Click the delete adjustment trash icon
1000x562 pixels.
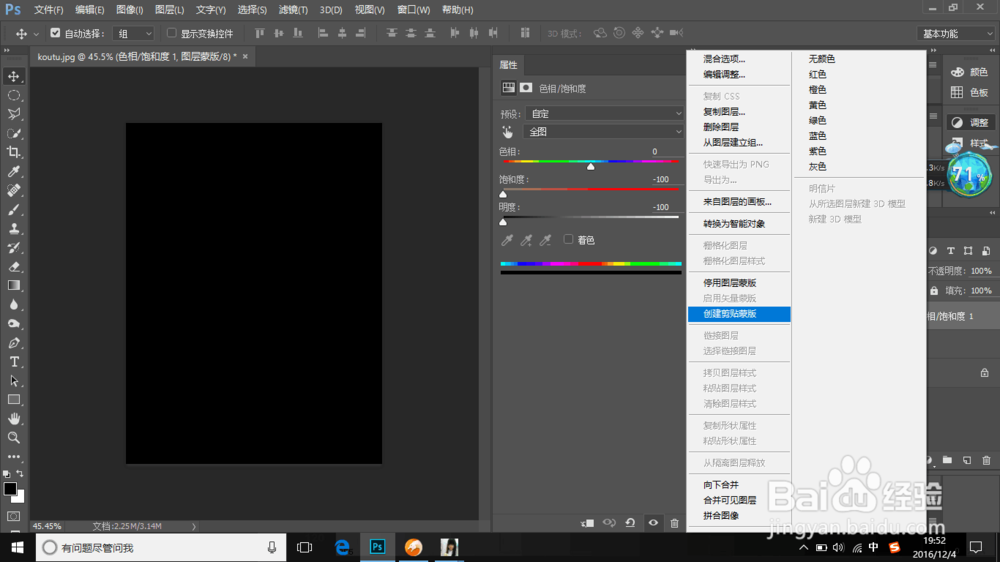click(x=674, y=523)
